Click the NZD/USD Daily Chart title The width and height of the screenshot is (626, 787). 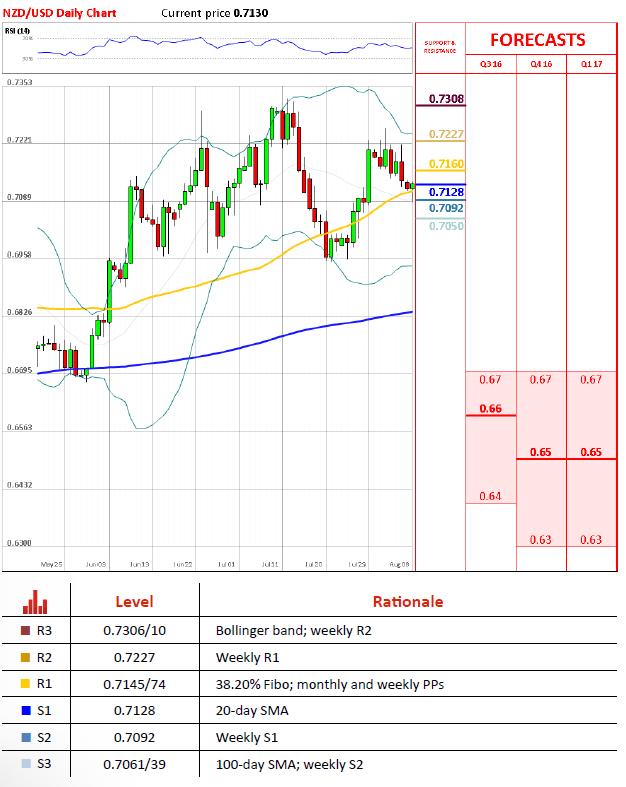point(60,13)
